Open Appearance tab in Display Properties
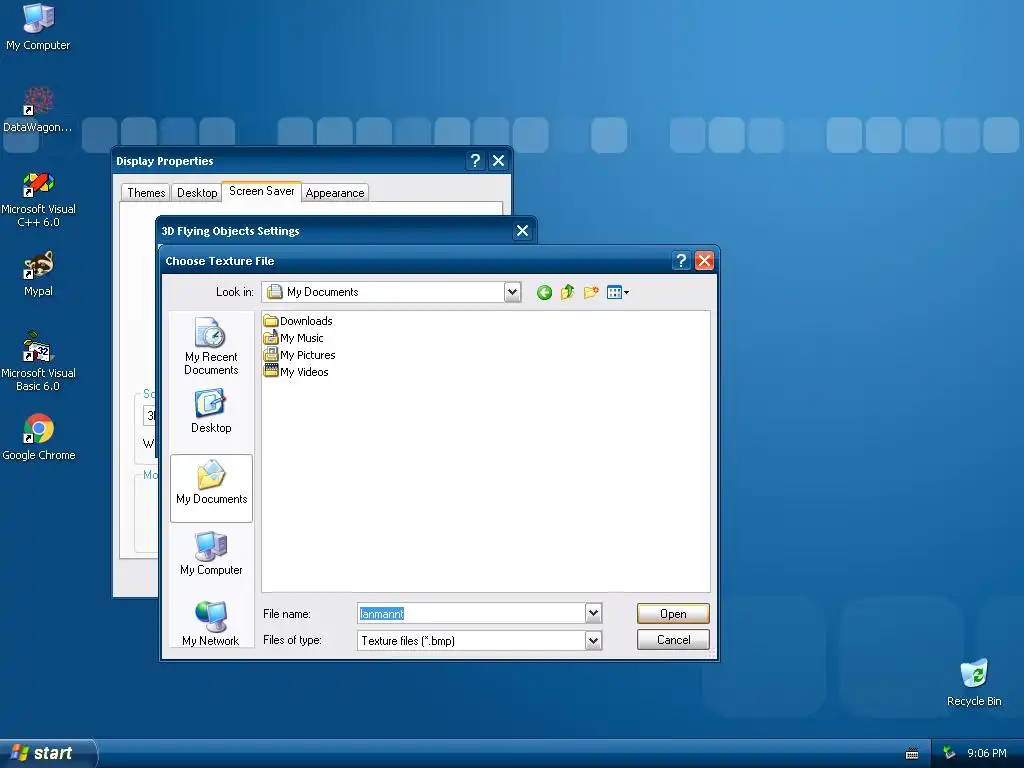Screen dimensions: 1024x768 point(334,193)
